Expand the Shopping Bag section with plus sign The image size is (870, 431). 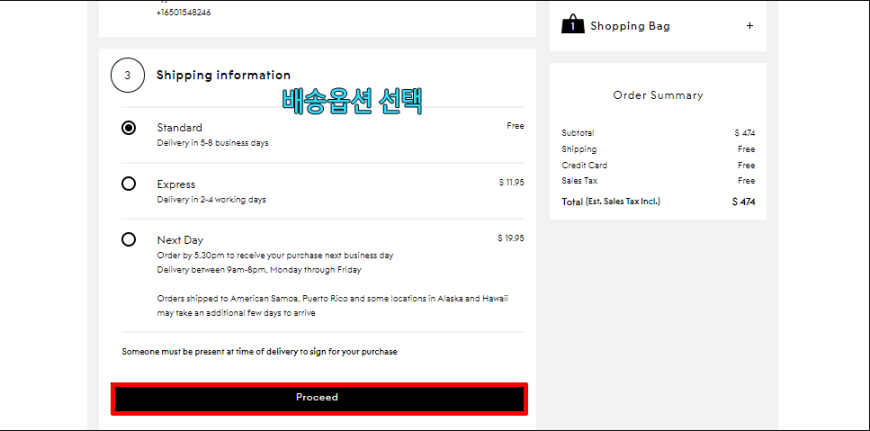pyautogui.click(x=750, y=26)
